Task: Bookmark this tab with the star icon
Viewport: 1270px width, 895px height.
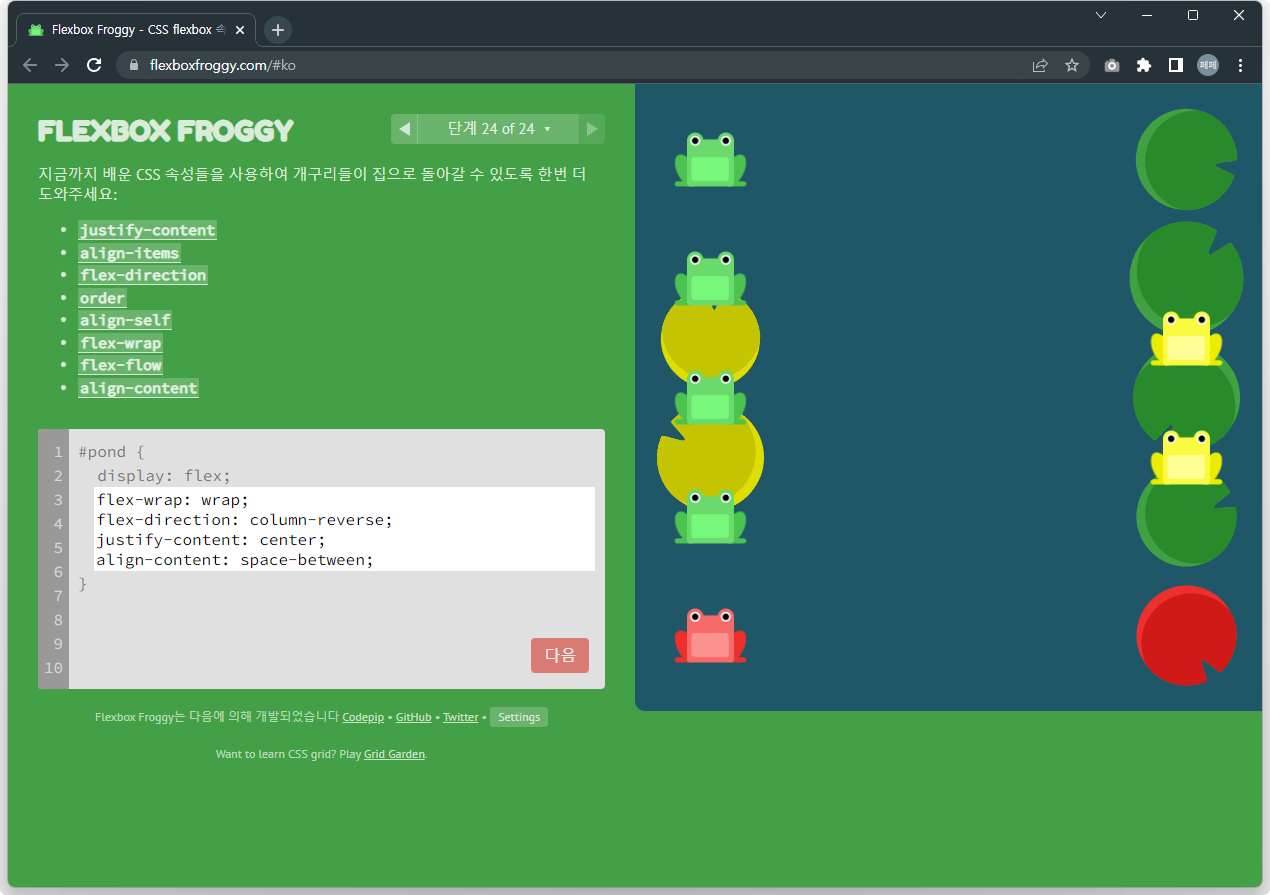Action: point(1072,65)
